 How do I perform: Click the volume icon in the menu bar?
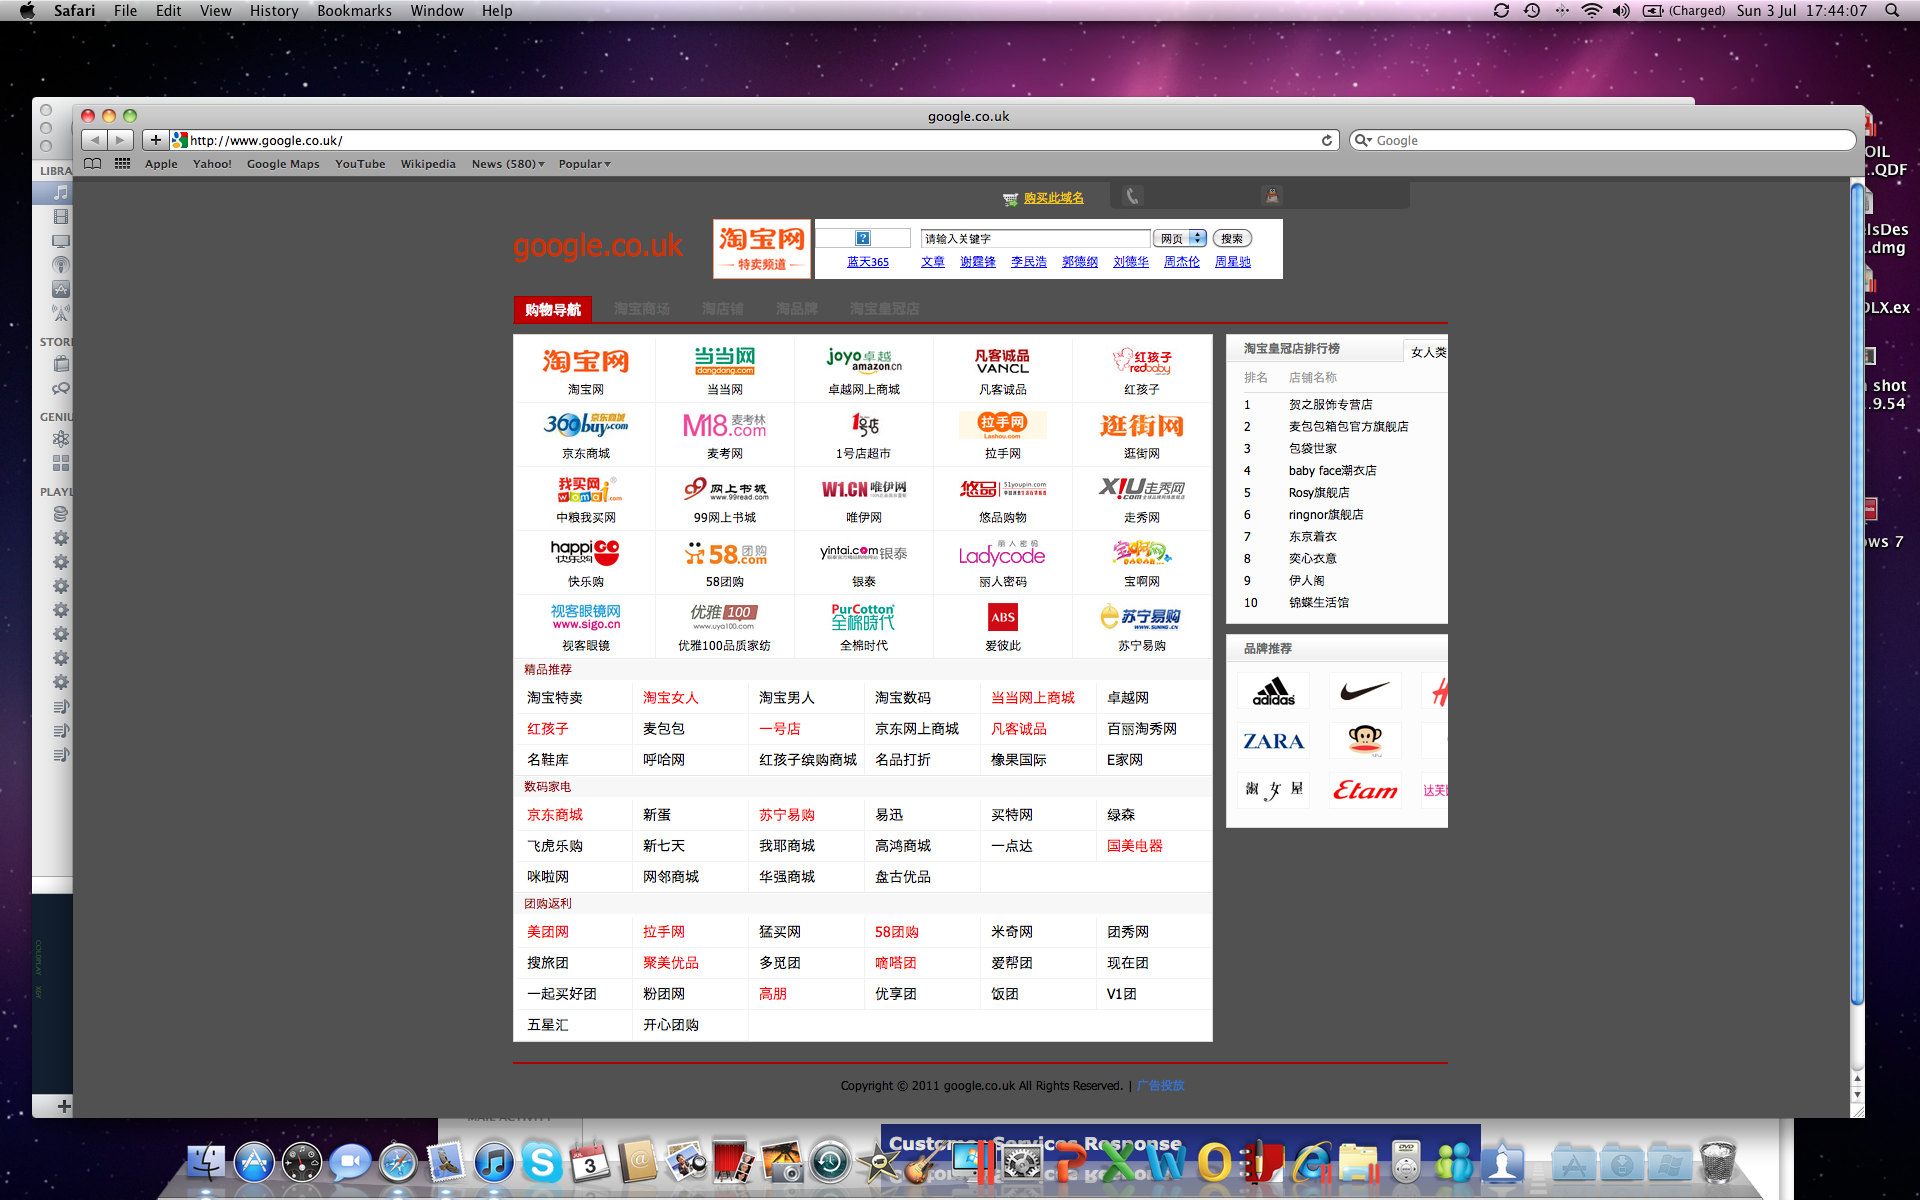click(1621, 10)
